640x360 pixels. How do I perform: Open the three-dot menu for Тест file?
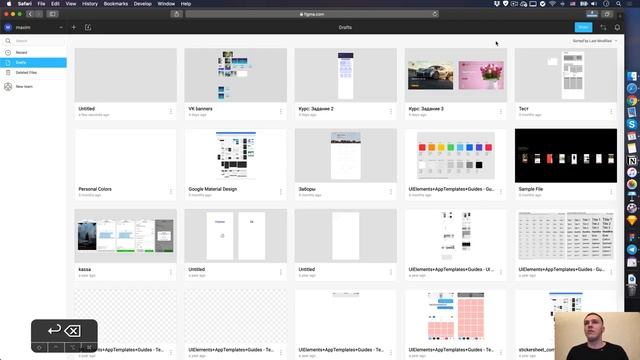[x=611, y=111]
